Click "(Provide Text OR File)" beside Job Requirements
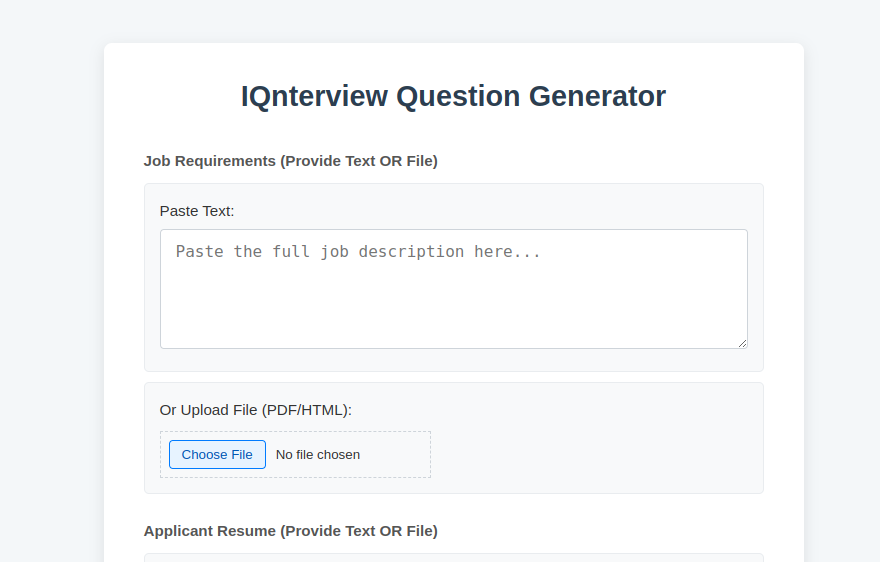 359,161
